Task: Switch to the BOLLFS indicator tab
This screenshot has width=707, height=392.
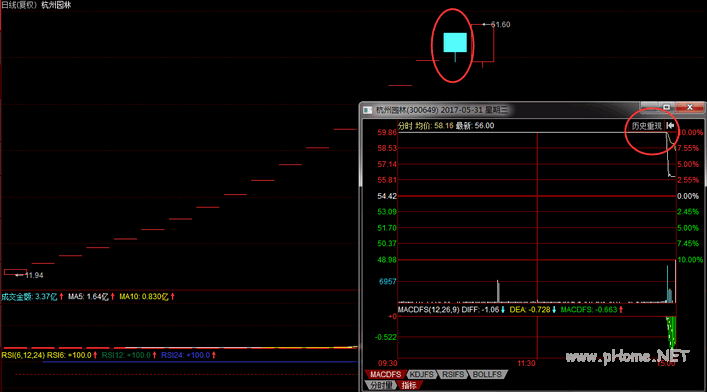Action: pyautogui.click(x=487, y=374)
